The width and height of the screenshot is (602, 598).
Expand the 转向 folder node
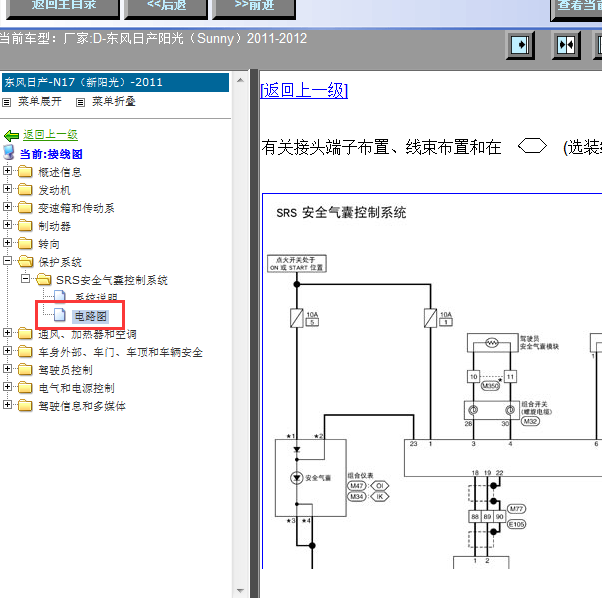coord(7,243)
